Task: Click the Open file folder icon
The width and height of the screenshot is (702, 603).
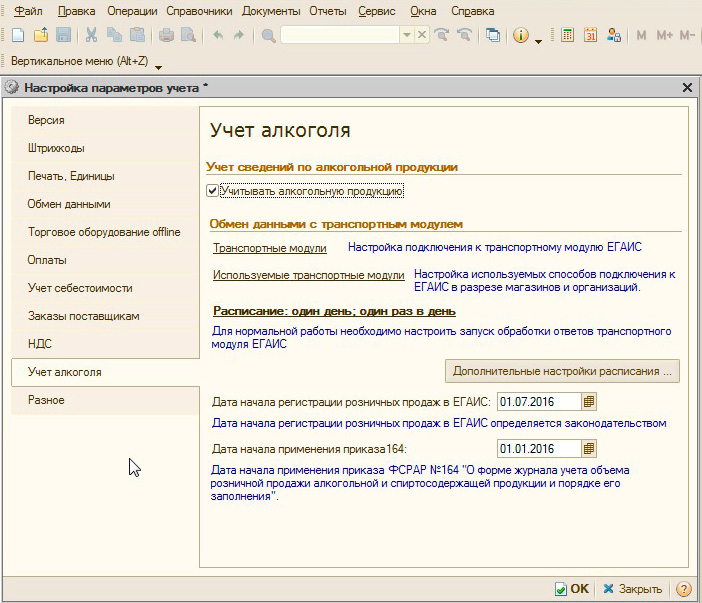Action: point(41,35)
